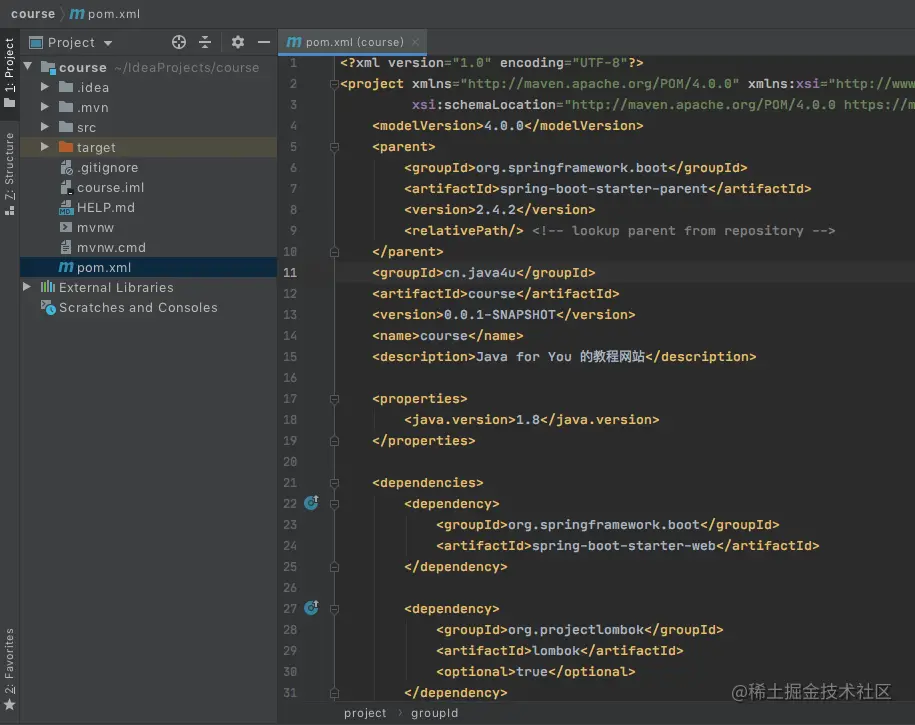Image resolution: width=915 pixels, height=725 pixels.
Task: Open the 1: Project tool window tab
Action: (9, 72)
